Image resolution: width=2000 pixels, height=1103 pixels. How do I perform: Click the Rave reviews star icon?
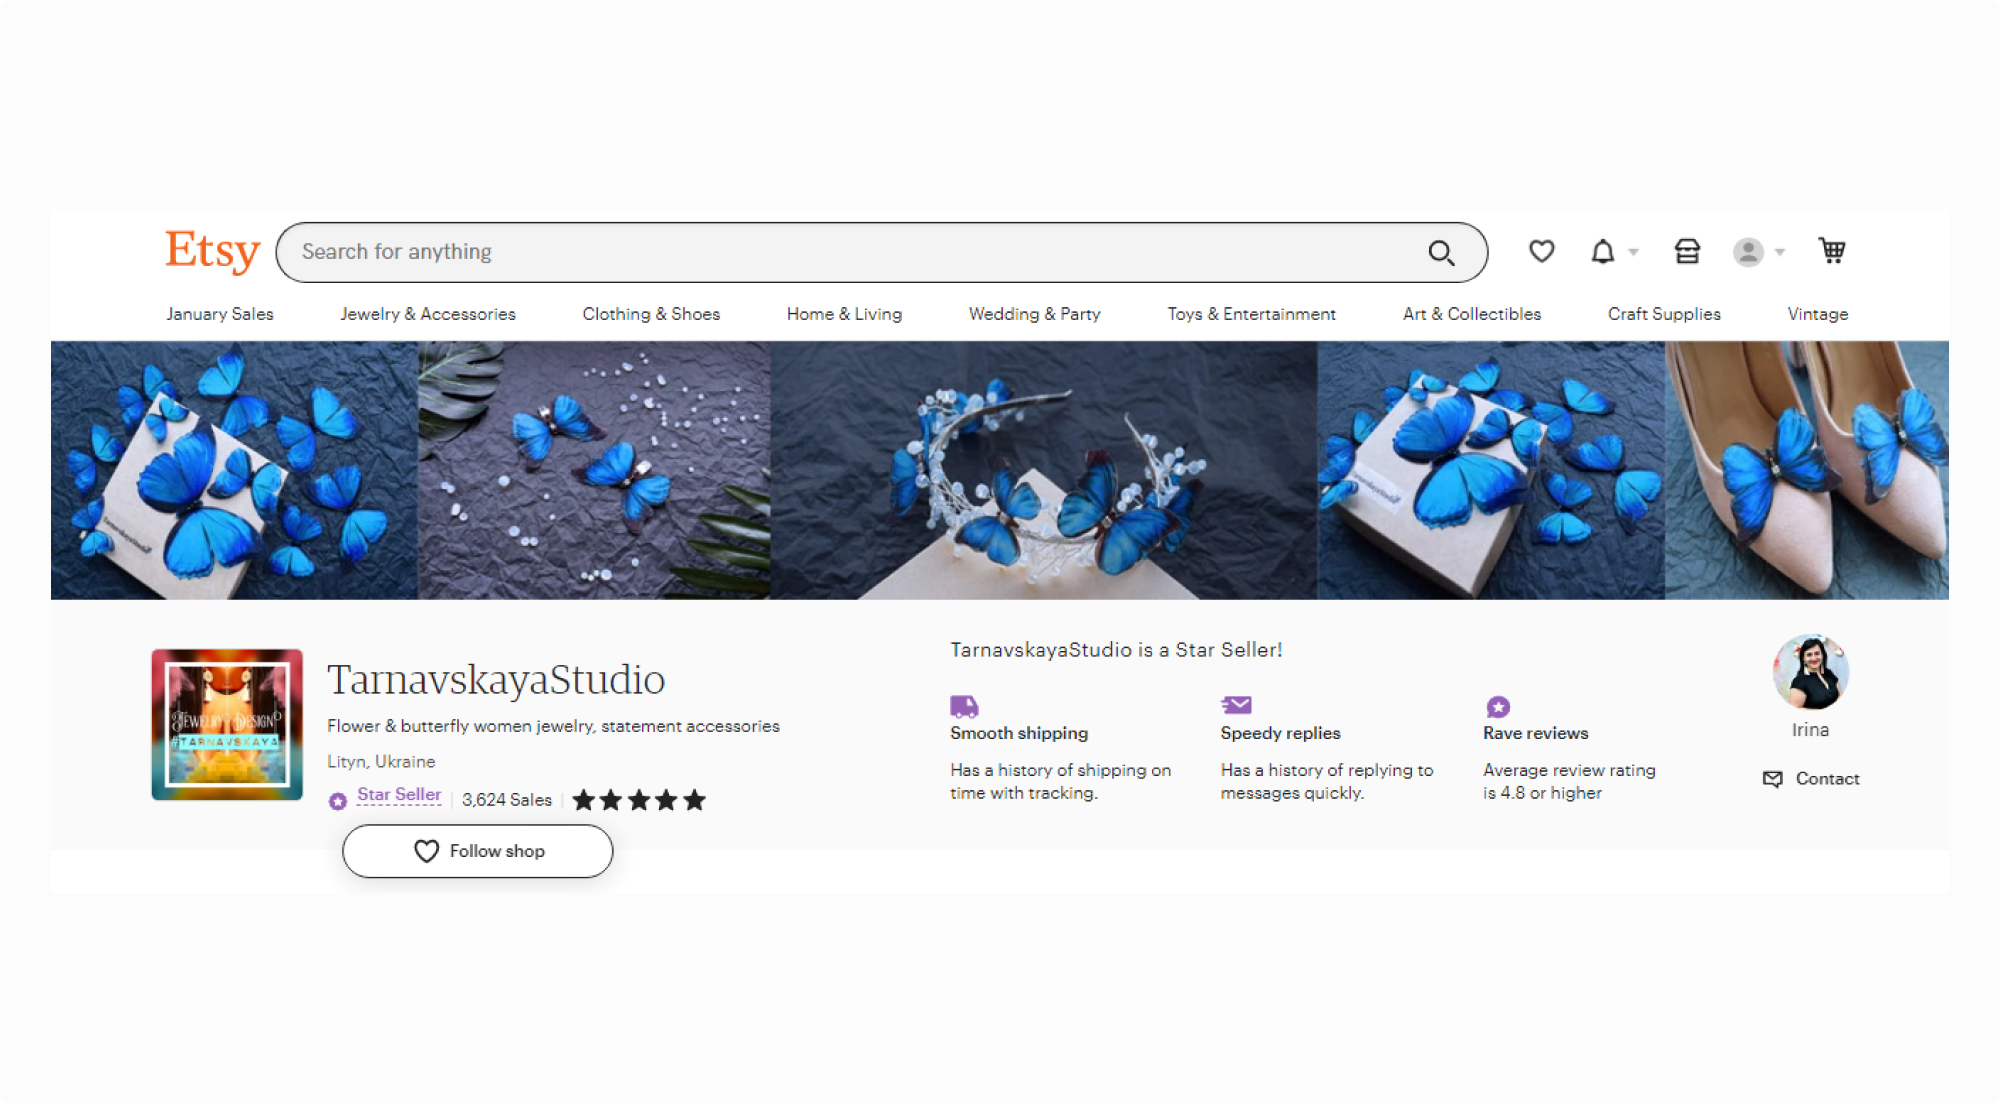[x=1497, y=707]
